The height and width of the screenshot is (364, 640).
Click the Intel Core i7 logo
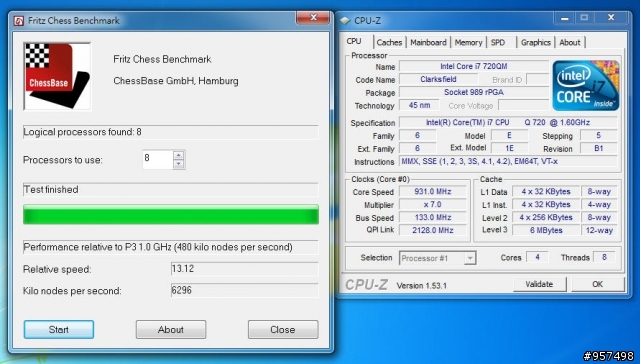click(x=586, y=86)
